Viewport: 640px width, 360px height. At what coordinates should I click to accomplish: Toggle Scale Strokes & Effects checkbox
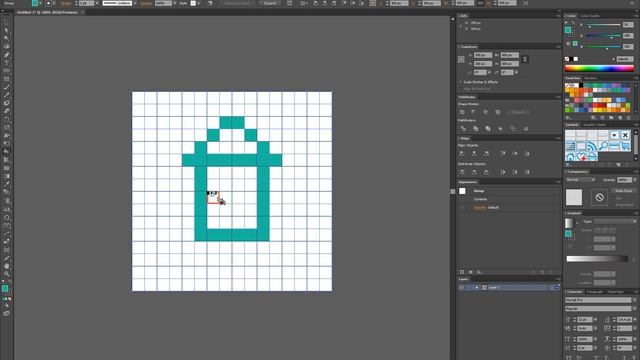(x=461, y=82)
